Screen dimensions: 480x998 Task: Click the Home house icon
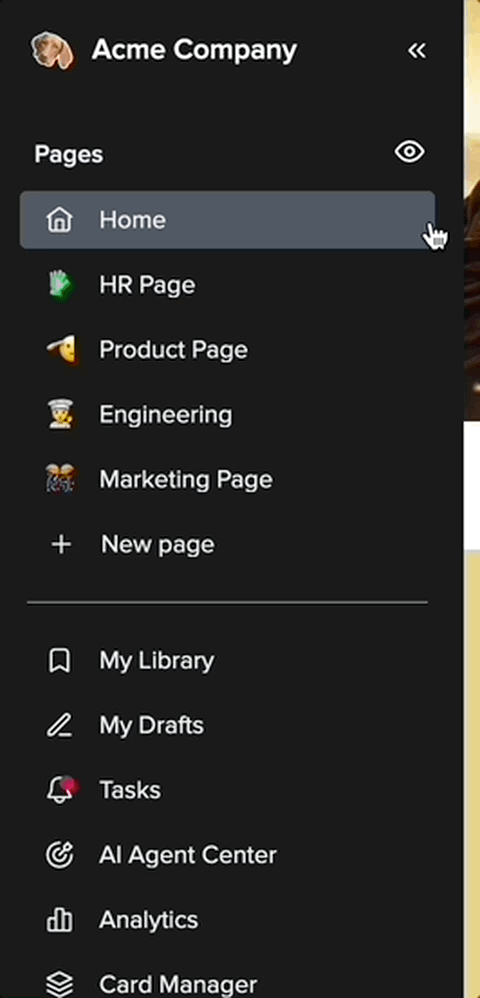pyautogui.click(x=60, y=220)
